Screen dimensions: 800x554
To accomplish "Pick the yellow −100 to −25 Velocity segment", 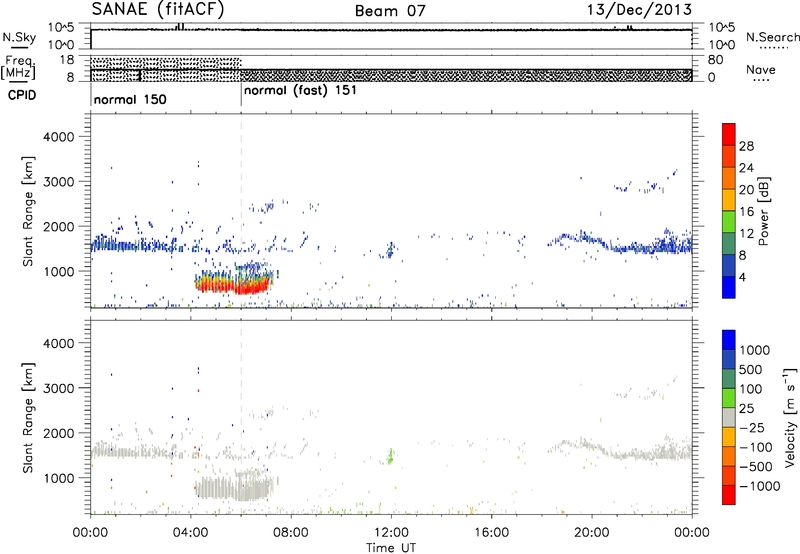I will click(x=729, y=437).
